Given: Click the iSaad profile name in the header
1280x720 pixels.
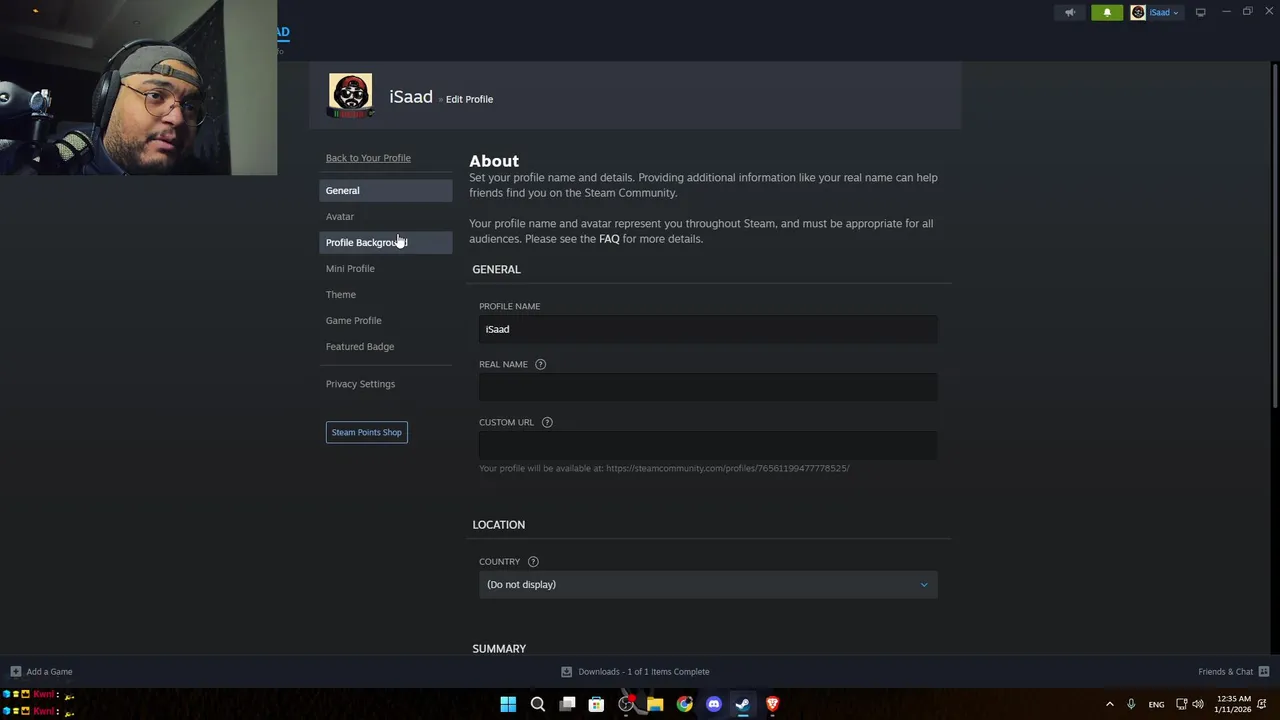Looking at the screenshot, I should pos(411,97).
